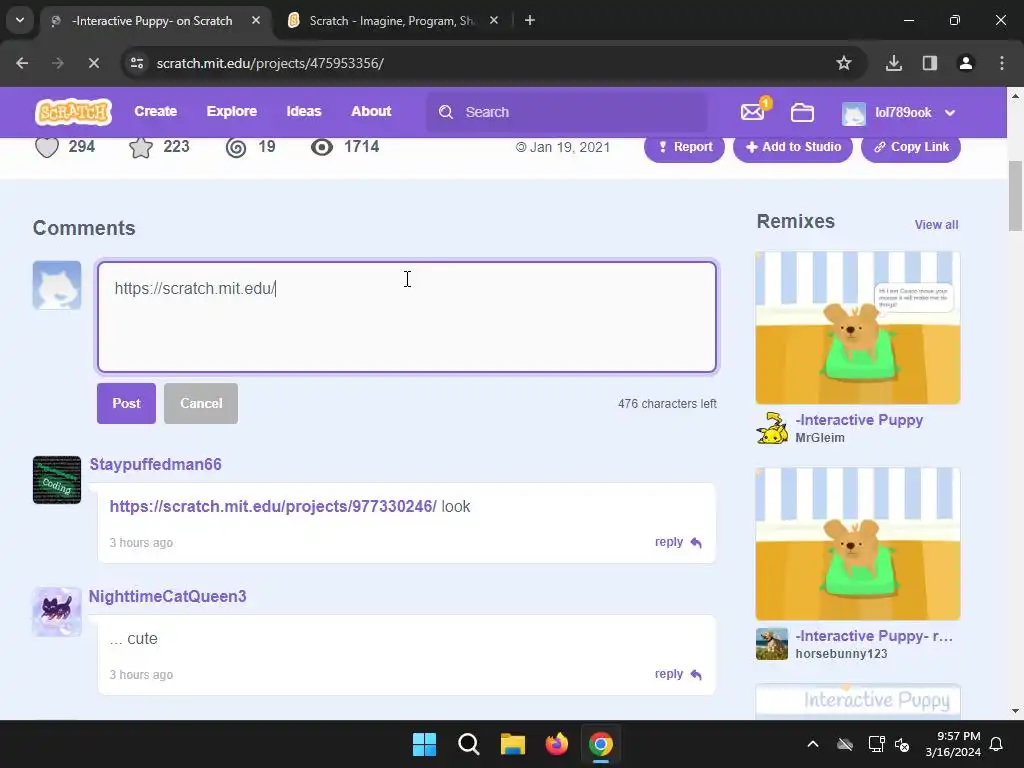Reply to NighttimeCatQueen3's cute comment
The height and width of the screenshot is (768, 1024).
pyautogui.click(x=678, y=674)
